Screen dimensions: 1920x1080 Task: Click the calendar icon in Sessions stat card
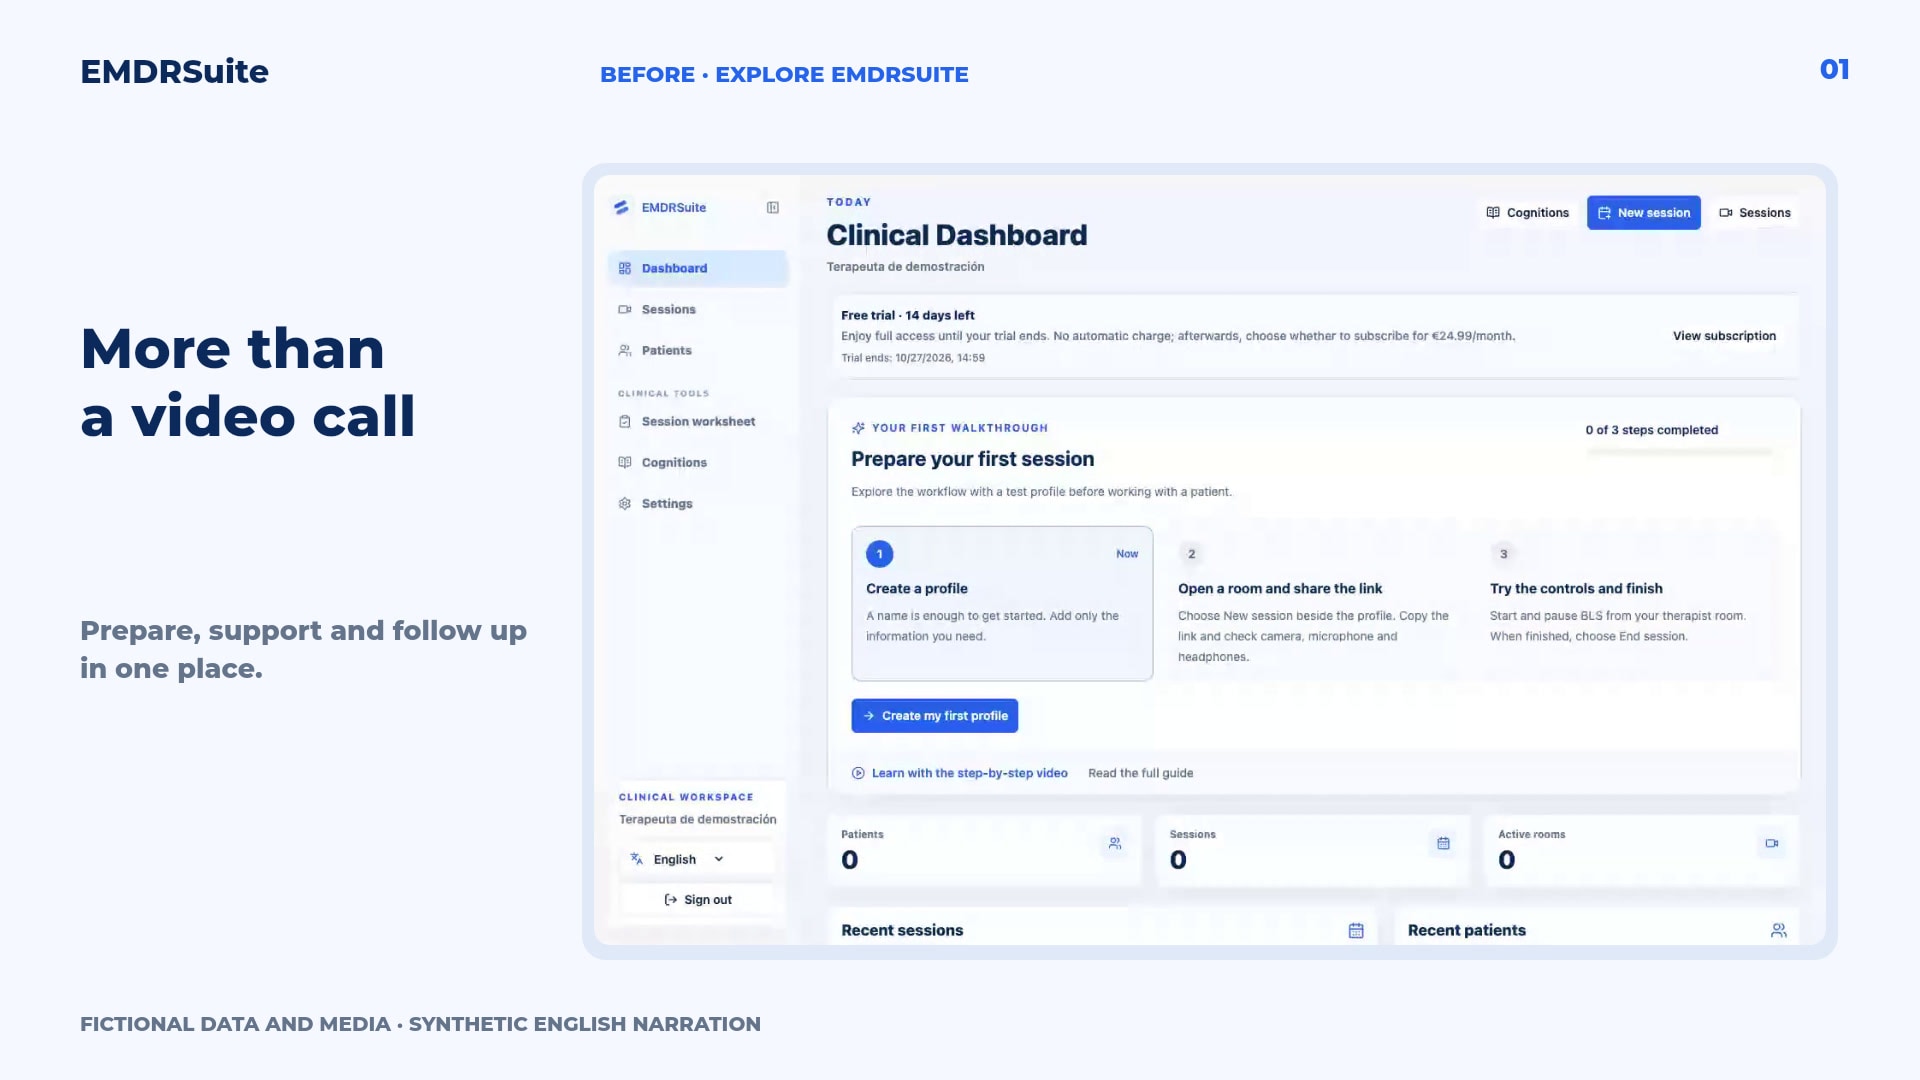click(1443, 844)
